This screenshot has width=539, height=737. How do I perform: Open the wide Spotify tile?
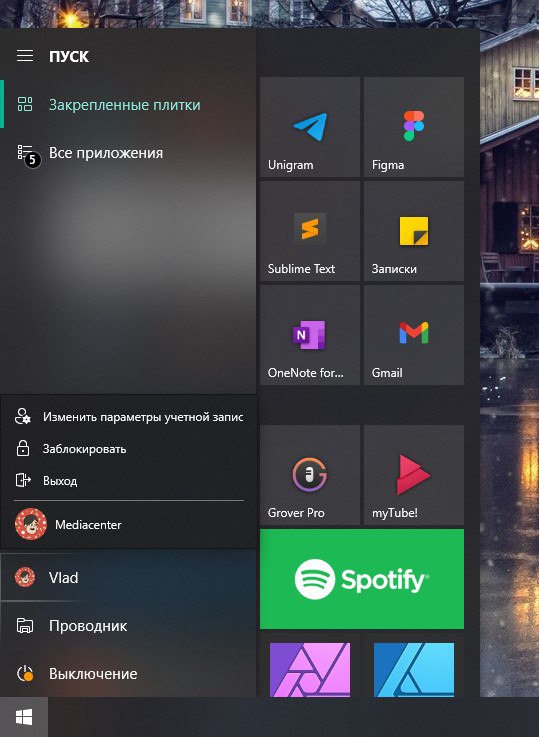click(x=362, y=579)
